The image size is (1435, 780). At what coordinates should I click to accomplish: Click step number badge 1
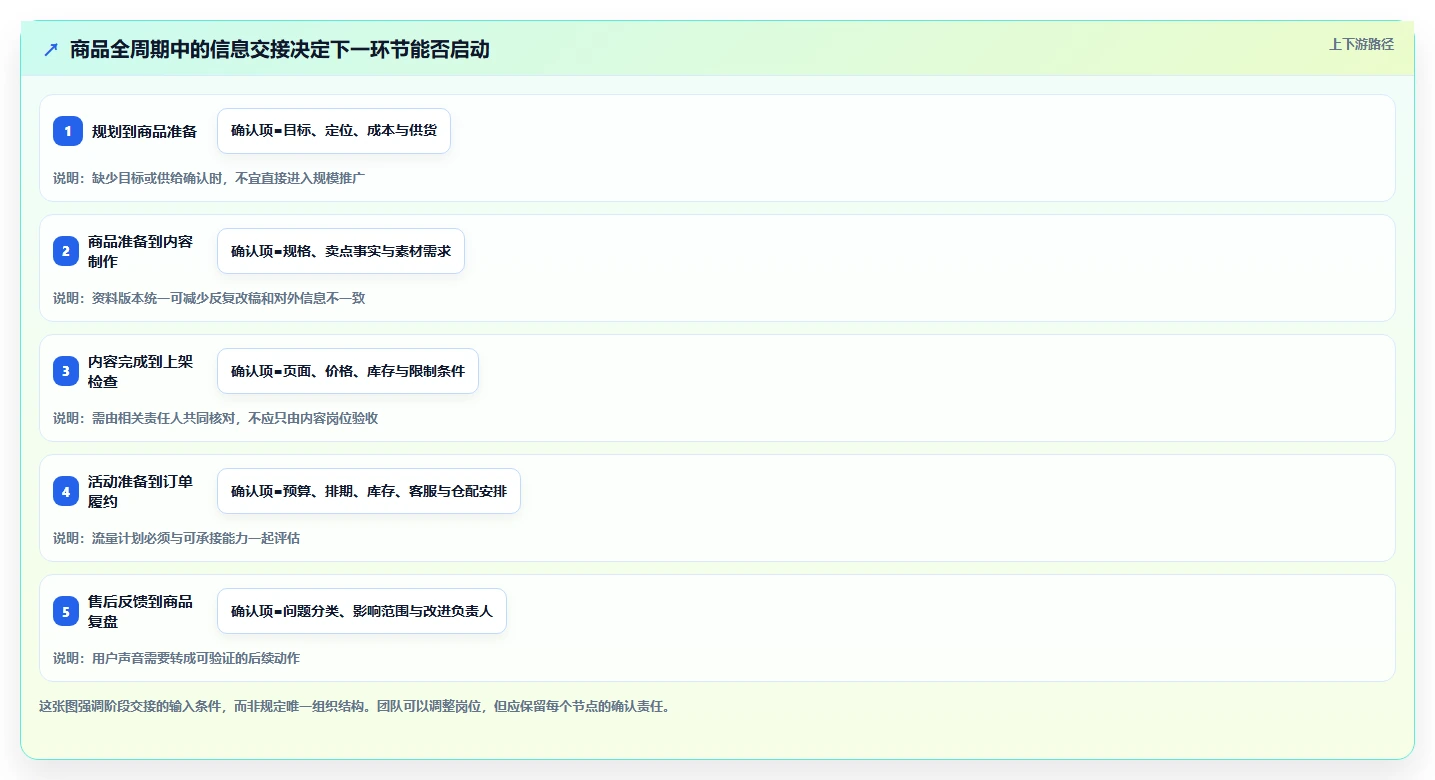[68, 131]
